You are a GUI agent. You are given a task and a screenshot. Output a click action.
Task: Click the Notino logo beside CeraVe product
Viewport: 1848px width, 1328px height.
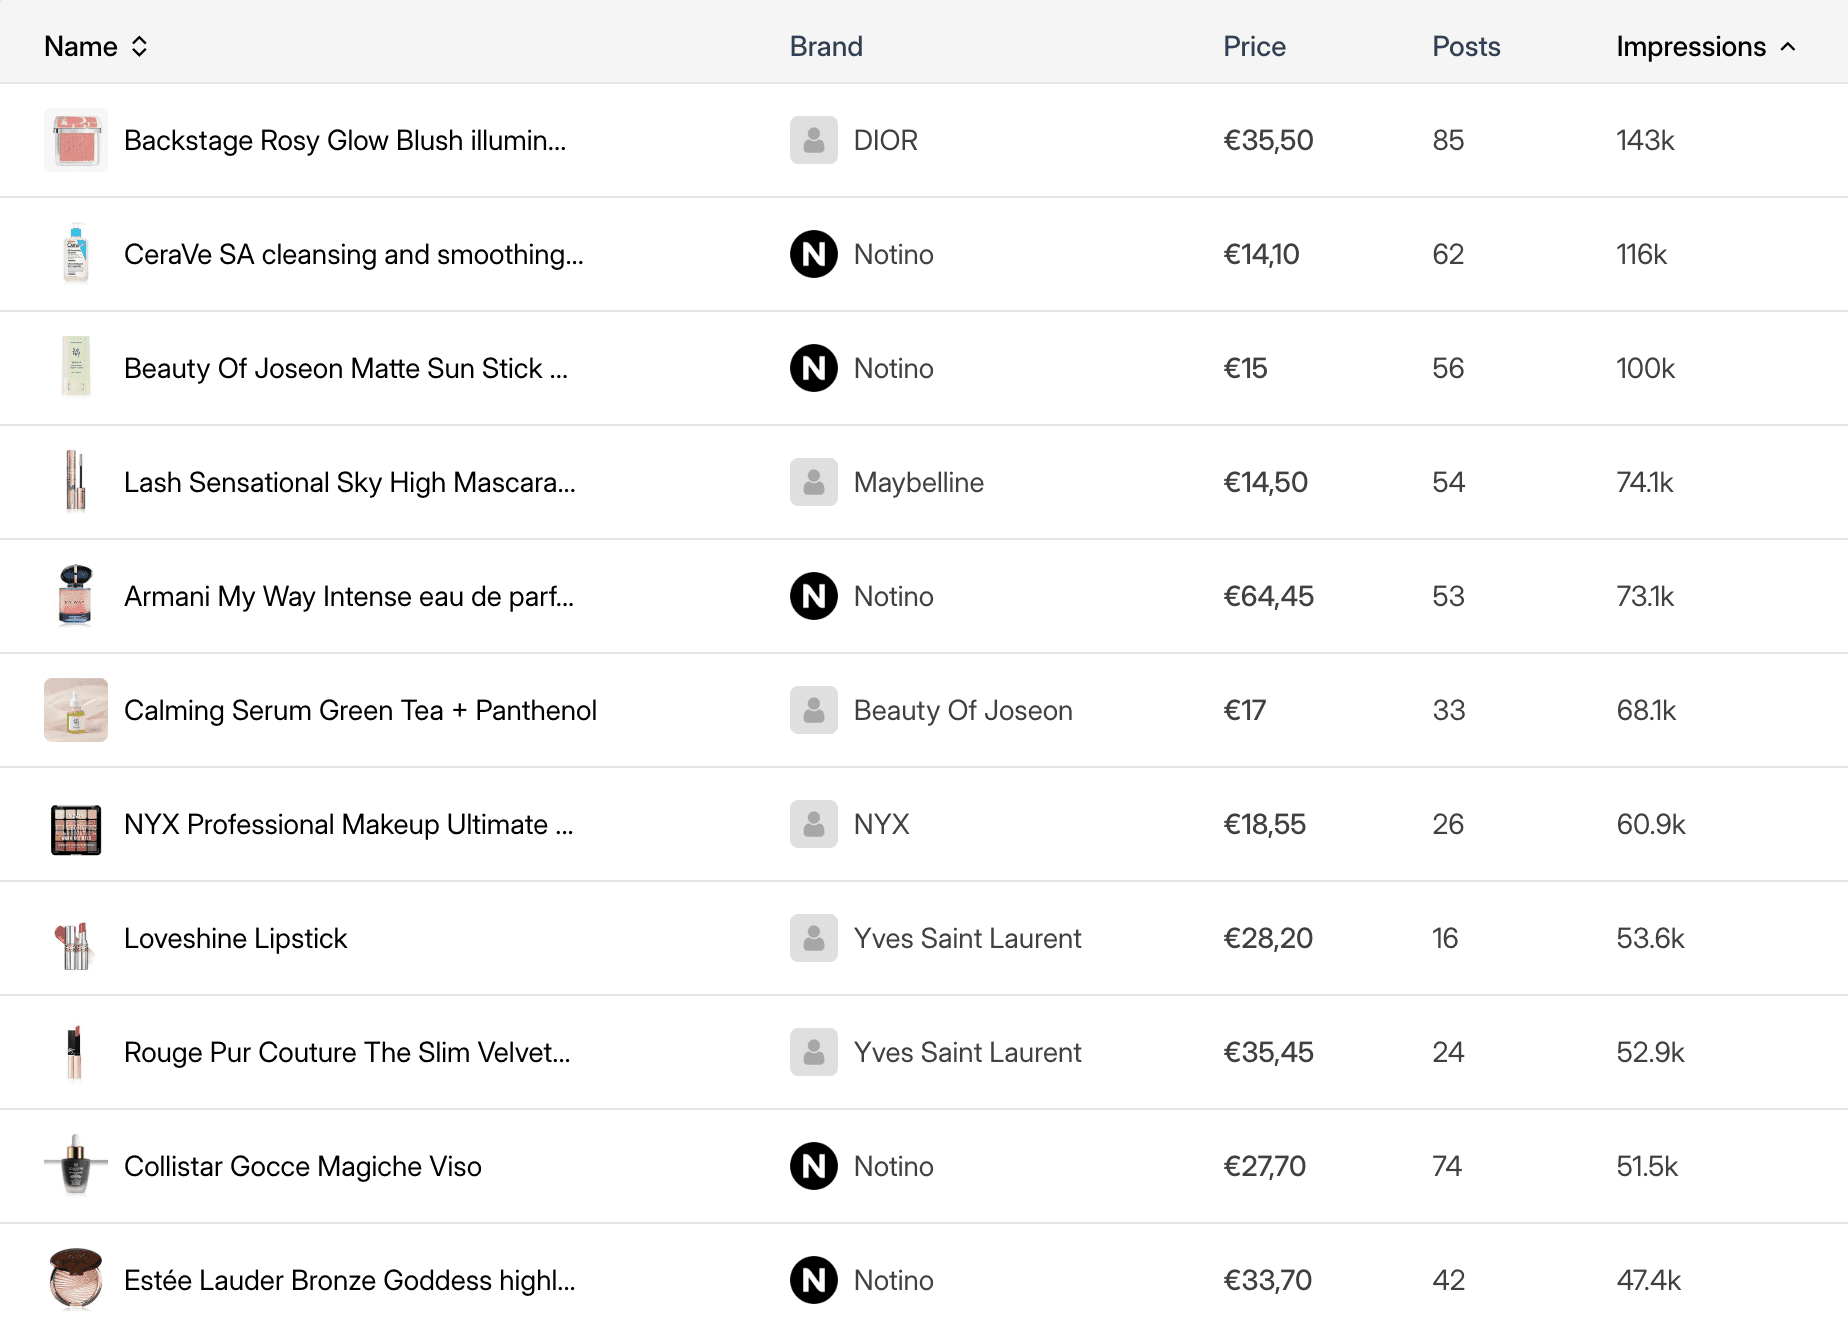tap(813, 254)
